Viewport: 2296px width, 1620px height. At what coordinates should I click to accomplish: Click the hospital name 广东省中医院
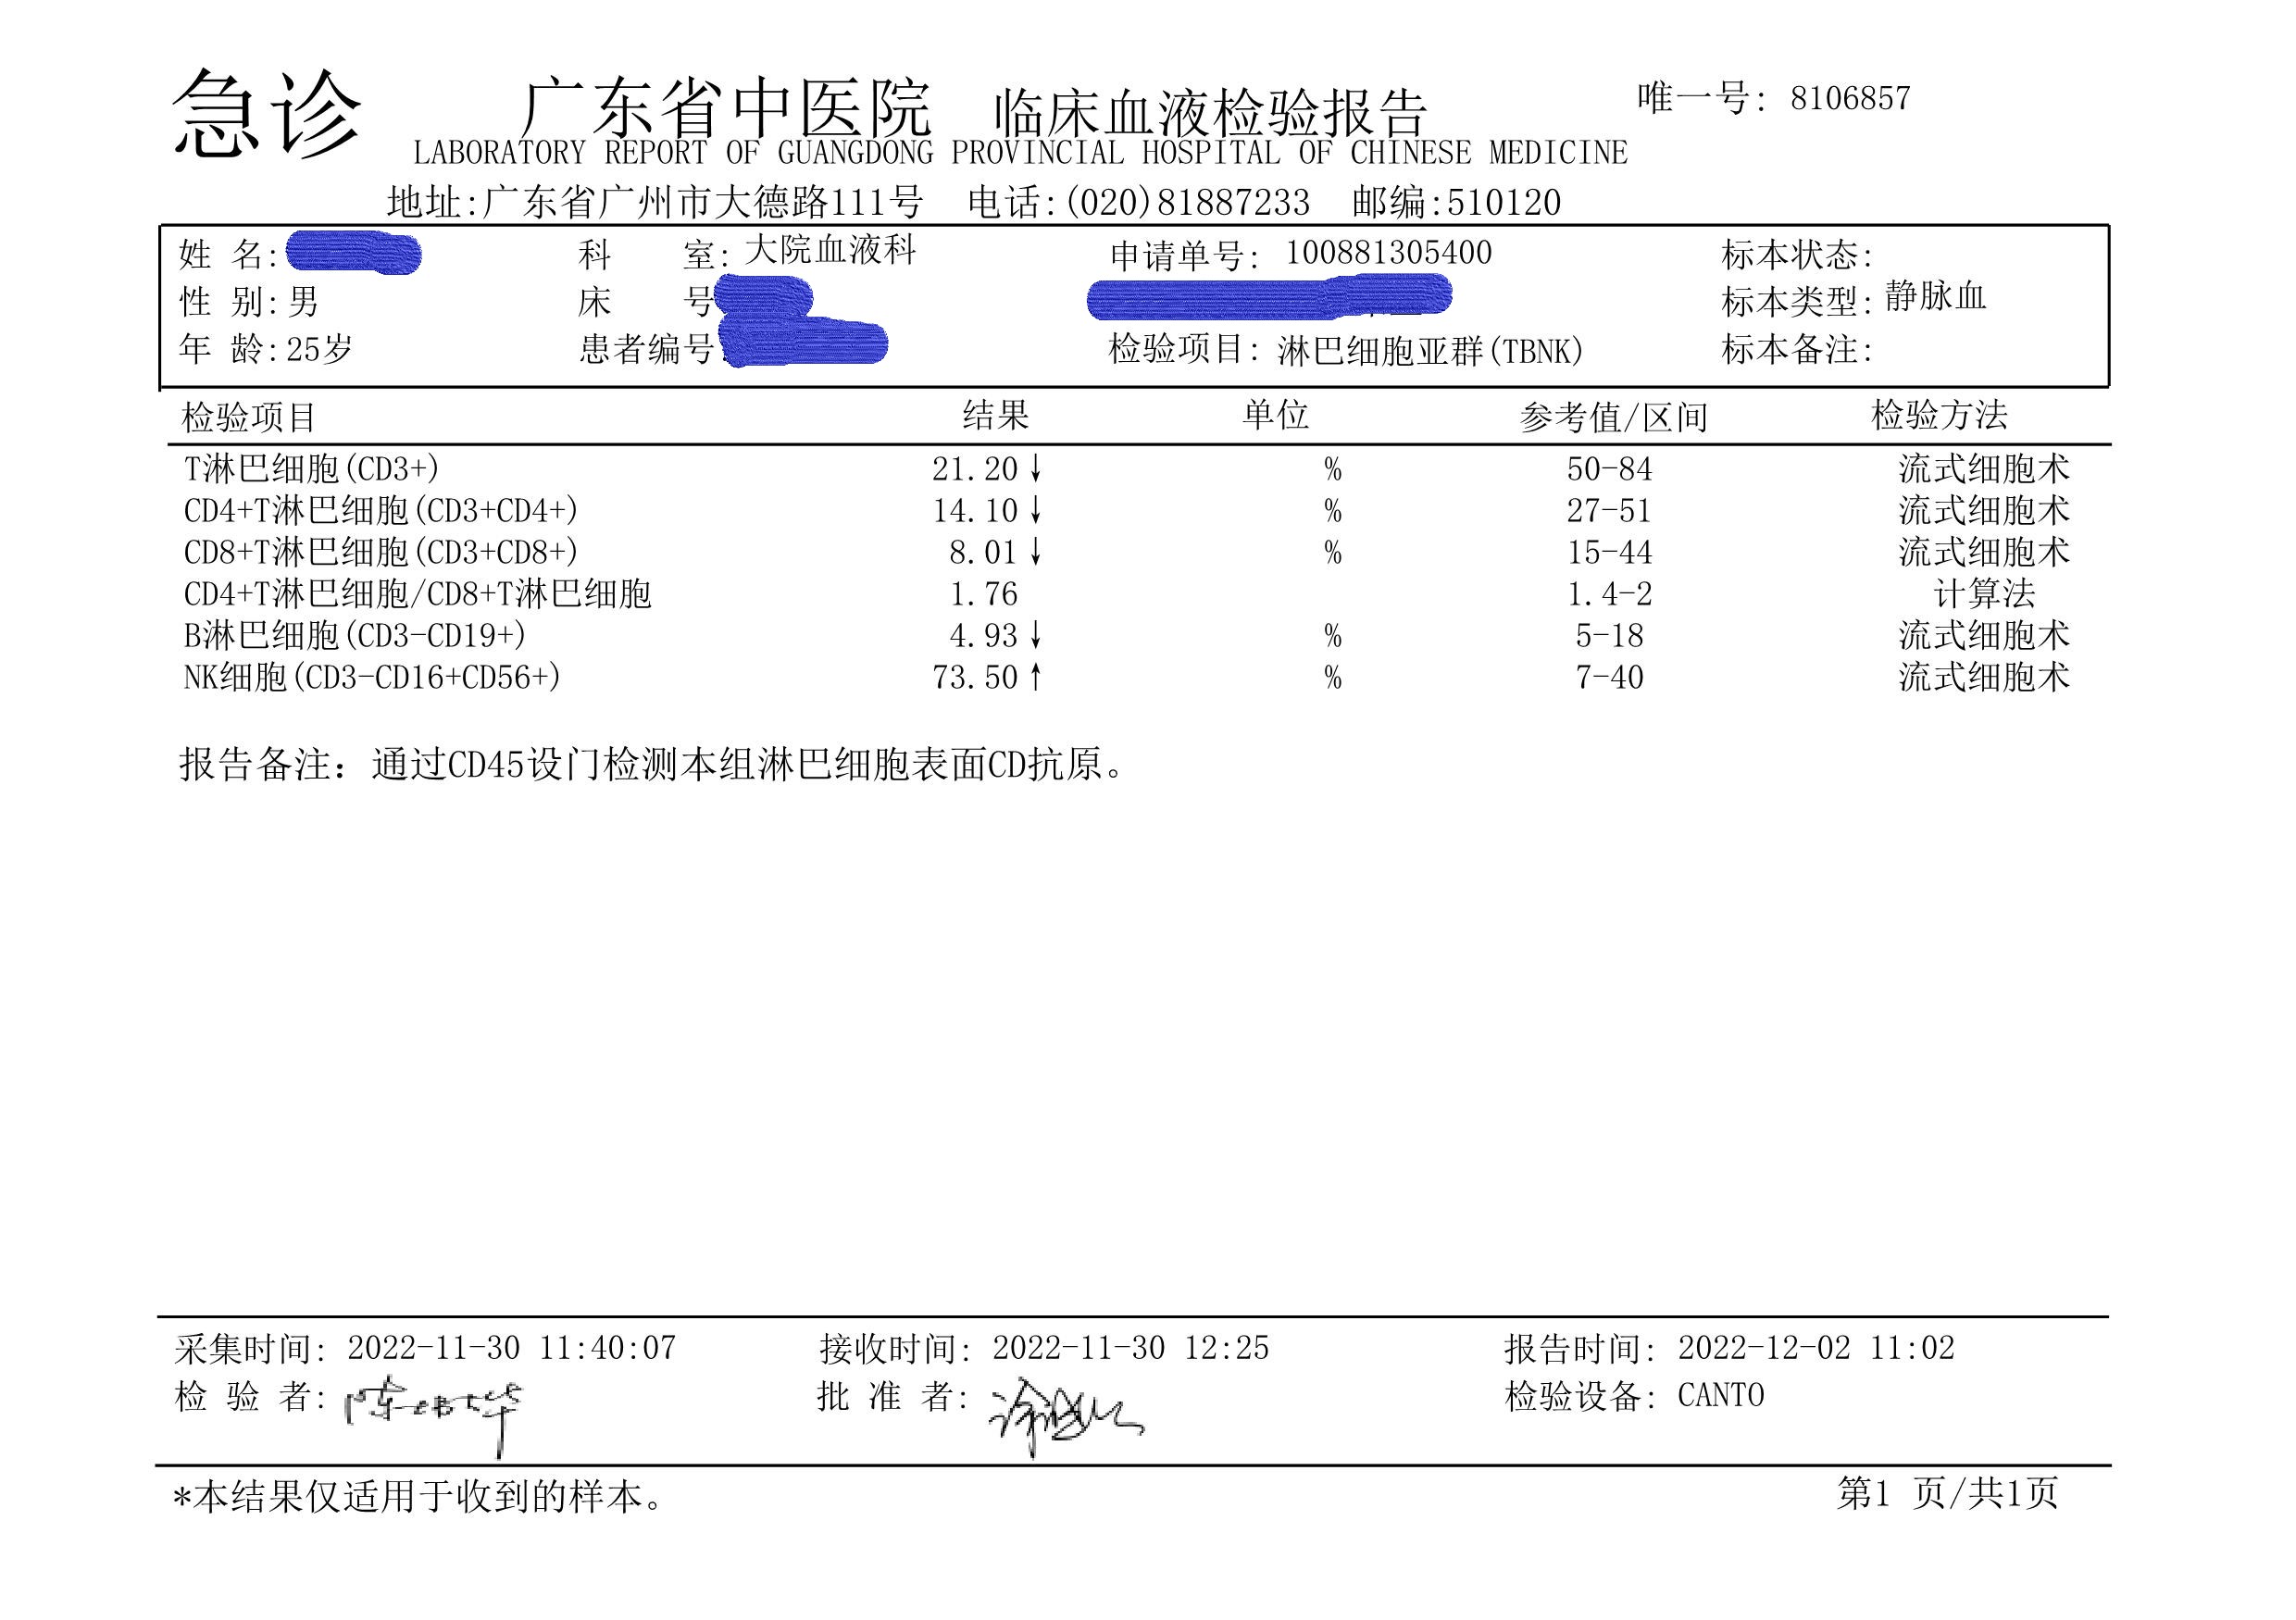pos(727,108)
